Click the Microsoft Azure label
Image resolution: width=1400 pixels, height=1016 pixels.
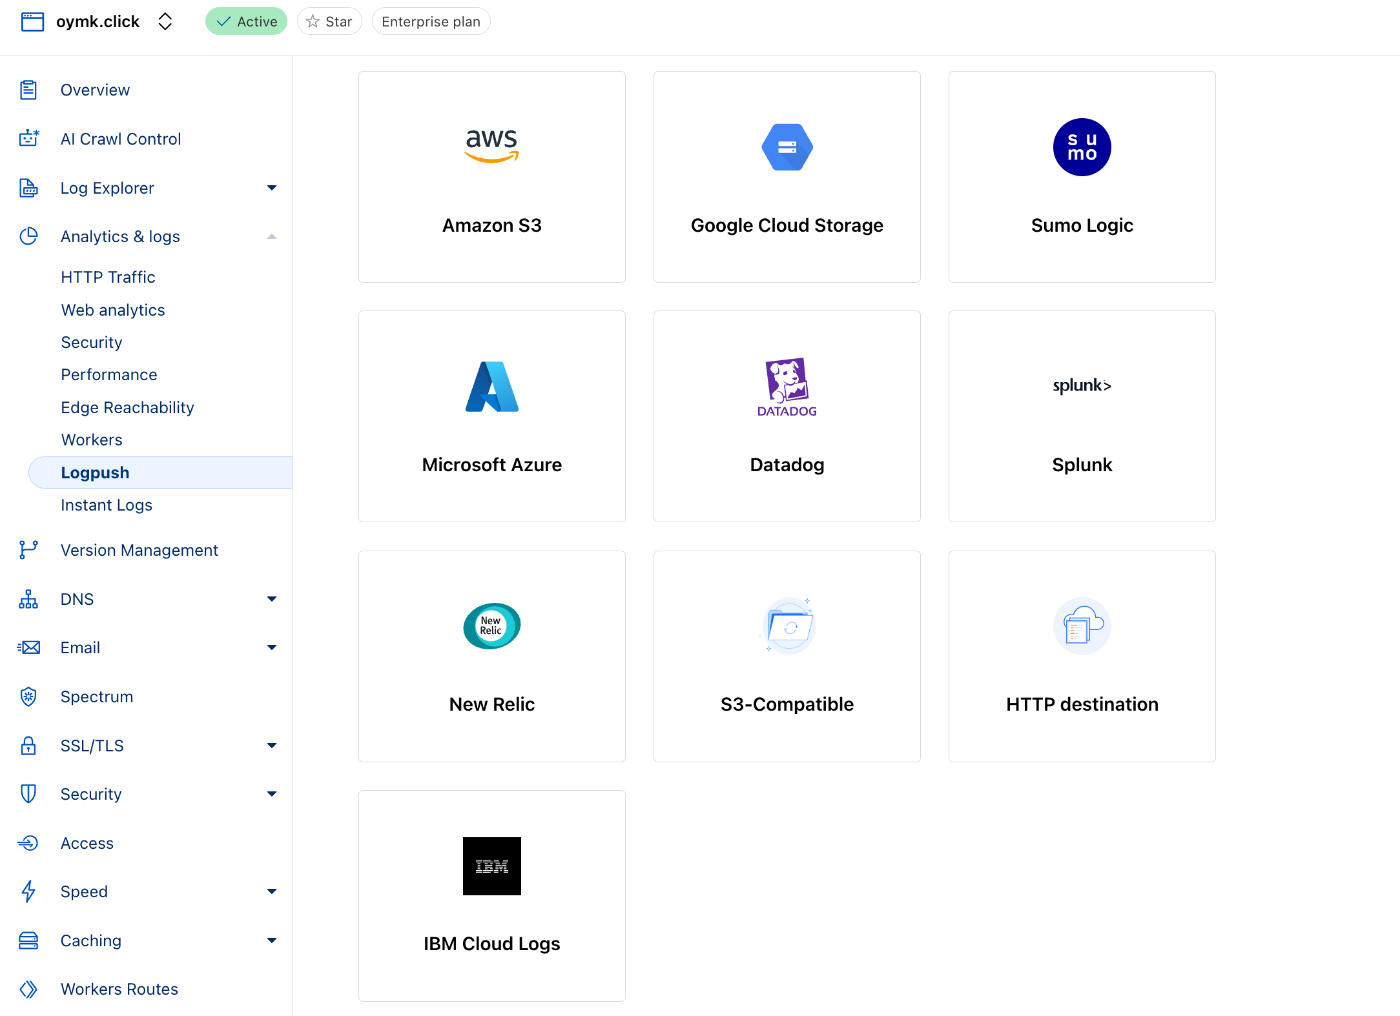(492, 465)
